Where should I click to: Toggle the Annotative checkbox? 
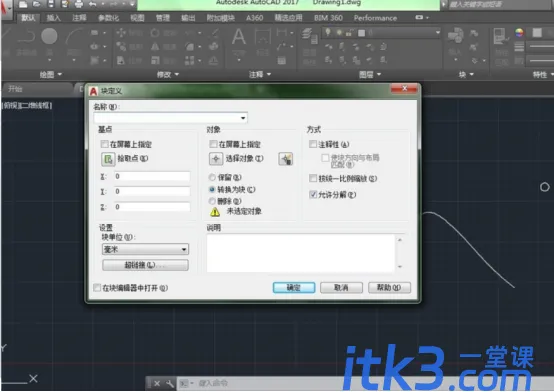click(313, 144)
